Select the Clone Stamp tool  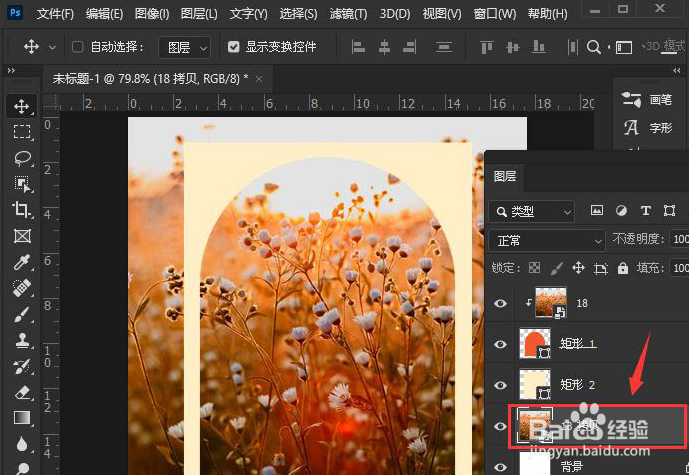pyautogui.click(x=22, y=340)
